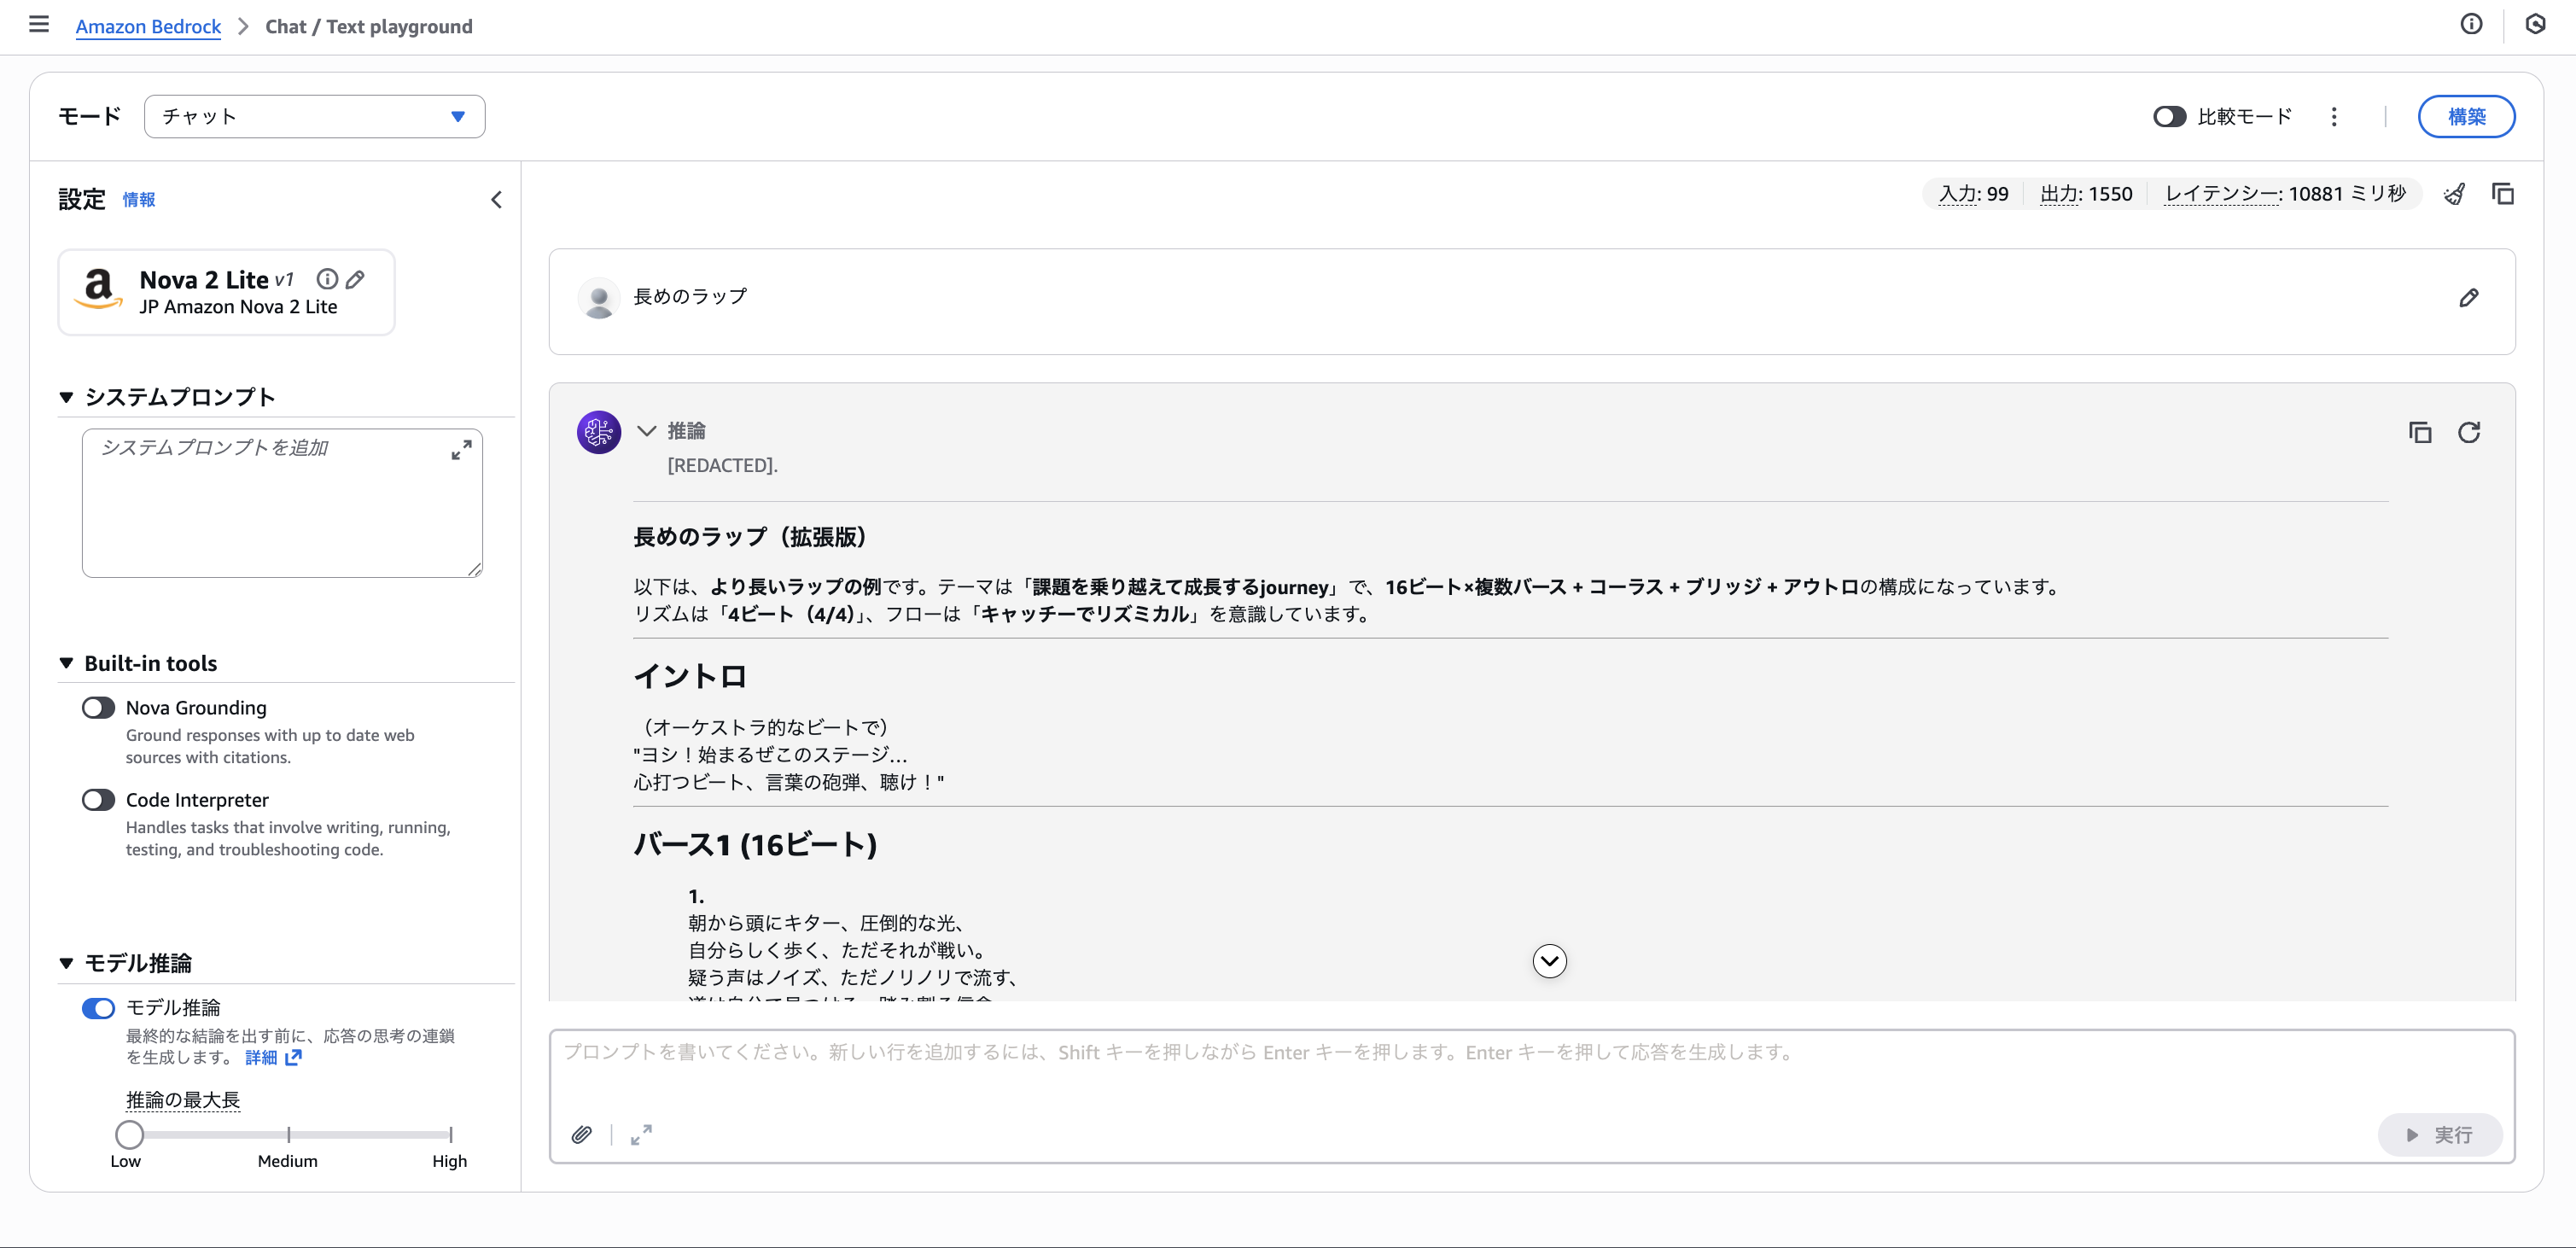This screenshot has height=1248, width=2576.
Task: Copy the model response
Action: coord(2420,432)
